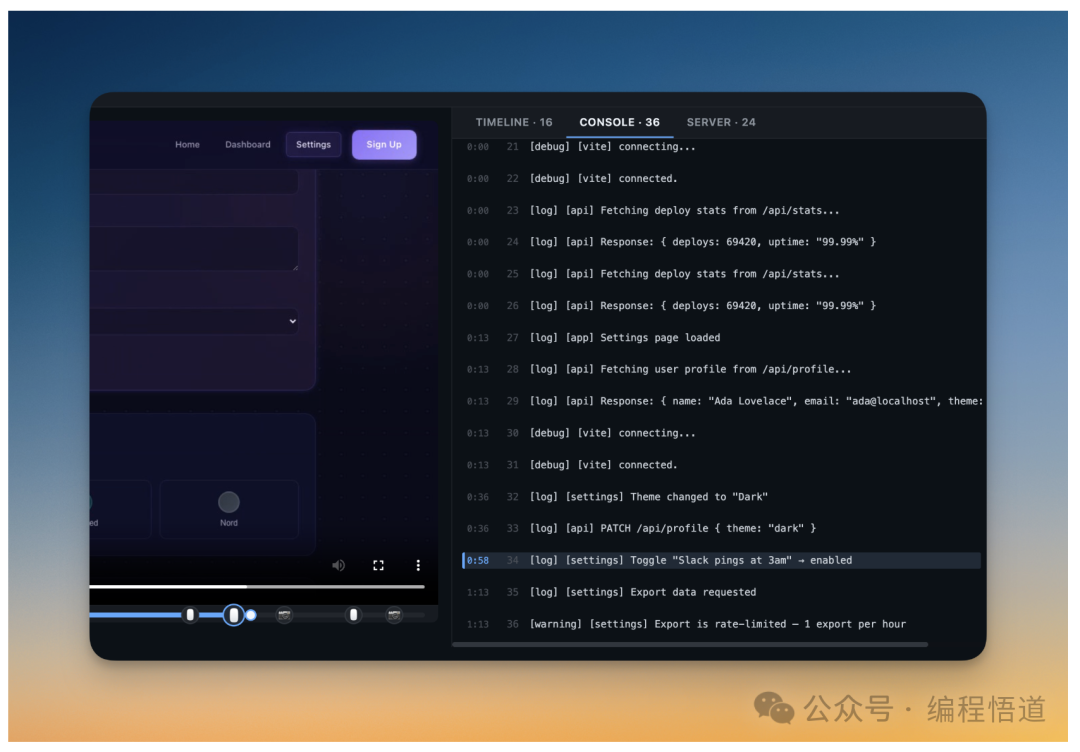Click the purple Sign Up button
This screenshot has height=752, width=1080.
pyautogui.click(x=384, y=145)
